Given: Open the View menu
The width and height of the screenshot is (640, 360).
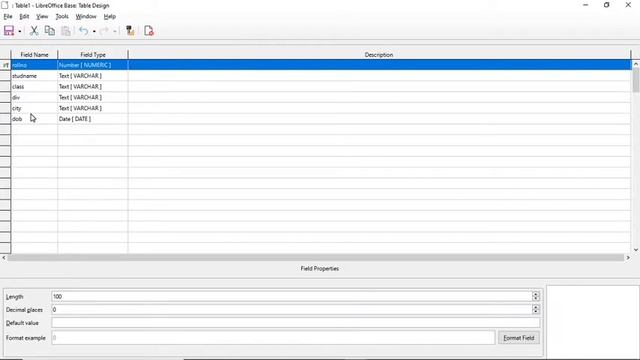Looking at the screenshot, I should pyautogui.click(x=42, y=16).
